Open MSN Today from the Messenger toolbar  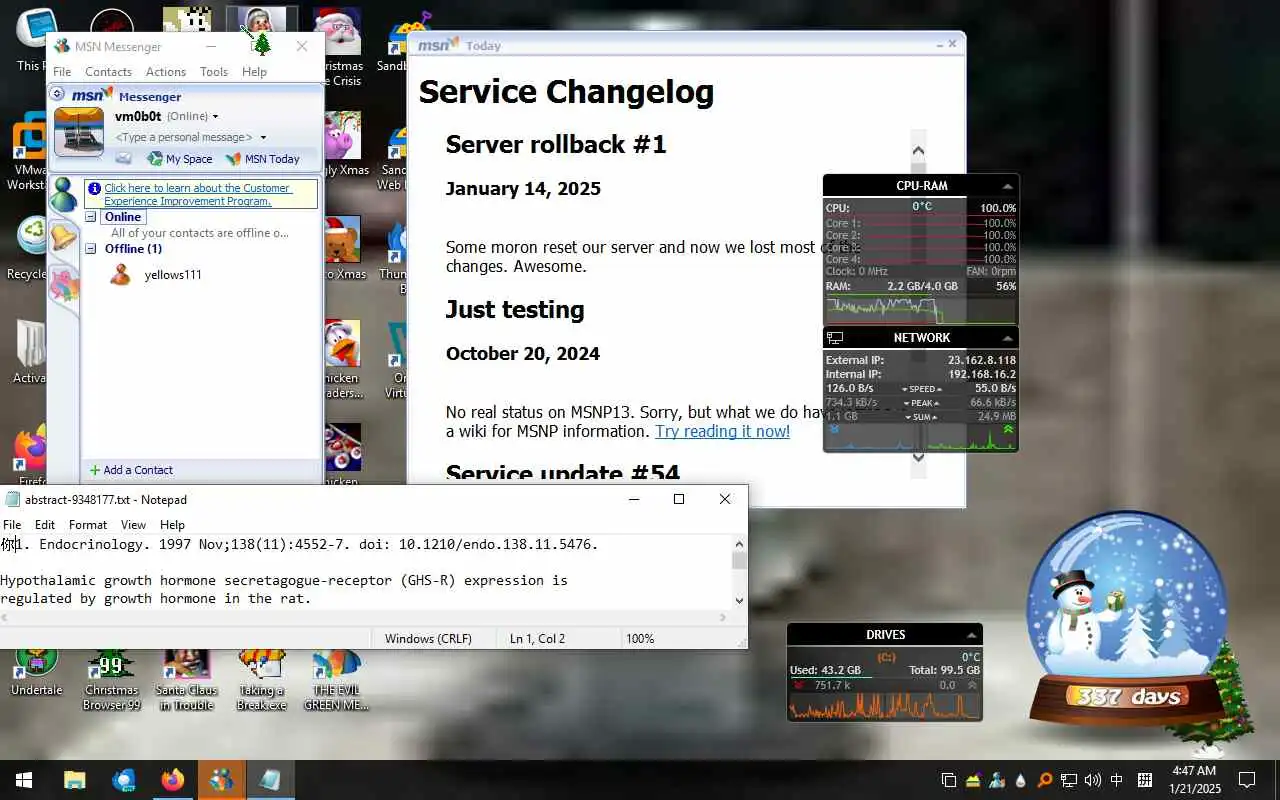pos(262,159)
